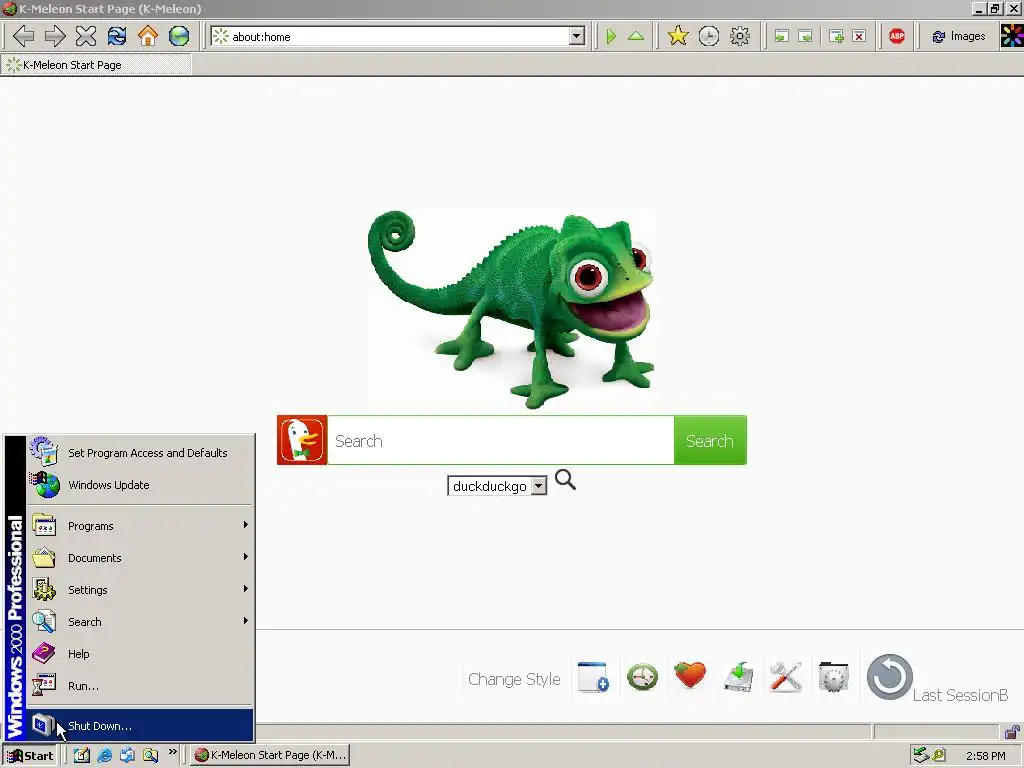Click the folder with gear settings icon
This screenshot has height=768, width=1024.
tap(833, 677)
